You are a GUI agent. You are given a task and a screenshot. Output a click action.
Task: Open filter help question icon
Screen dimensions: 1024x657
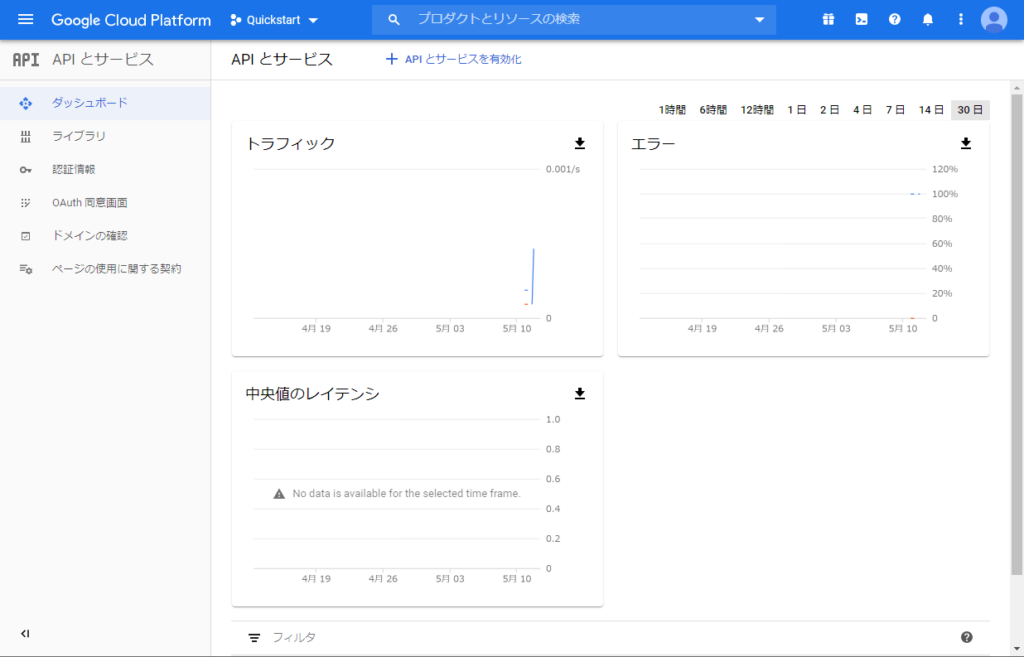967,637
